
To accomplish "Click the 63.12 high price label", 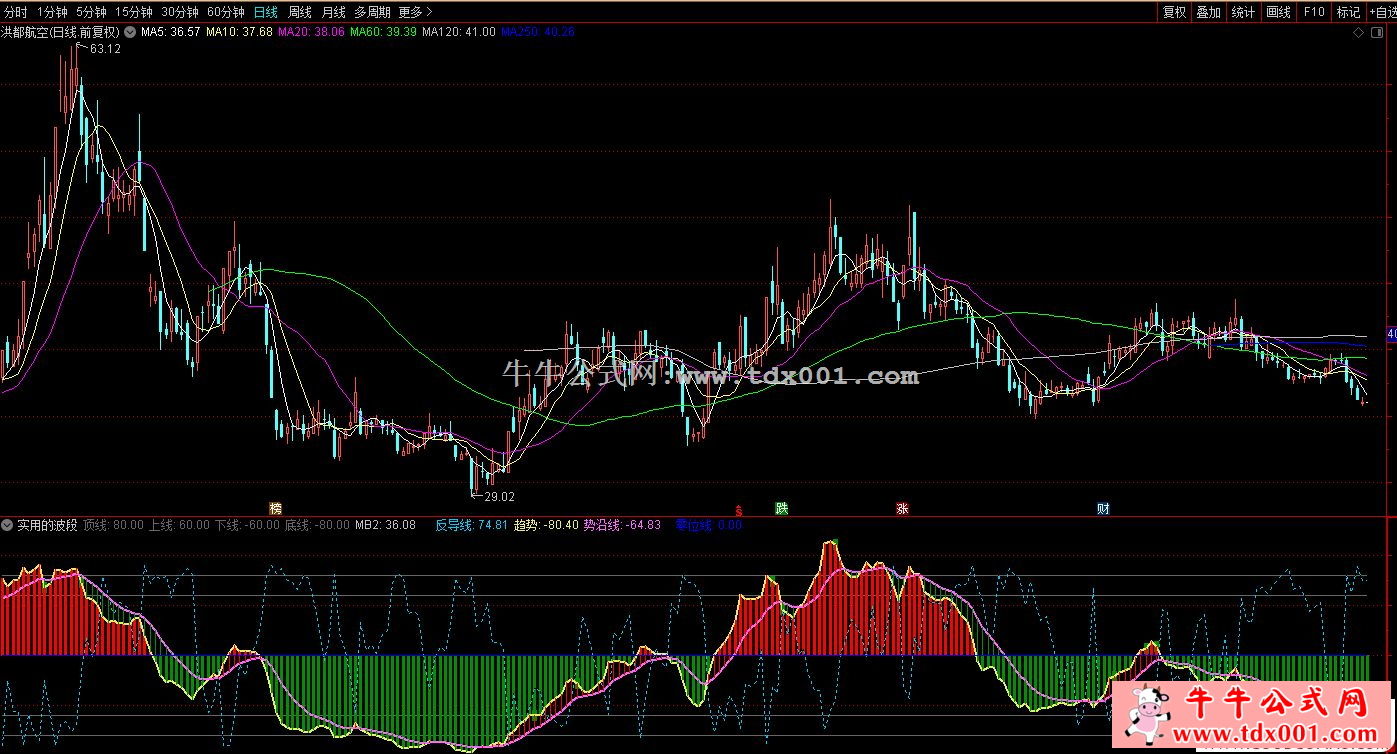I will (x=105, y=49).
